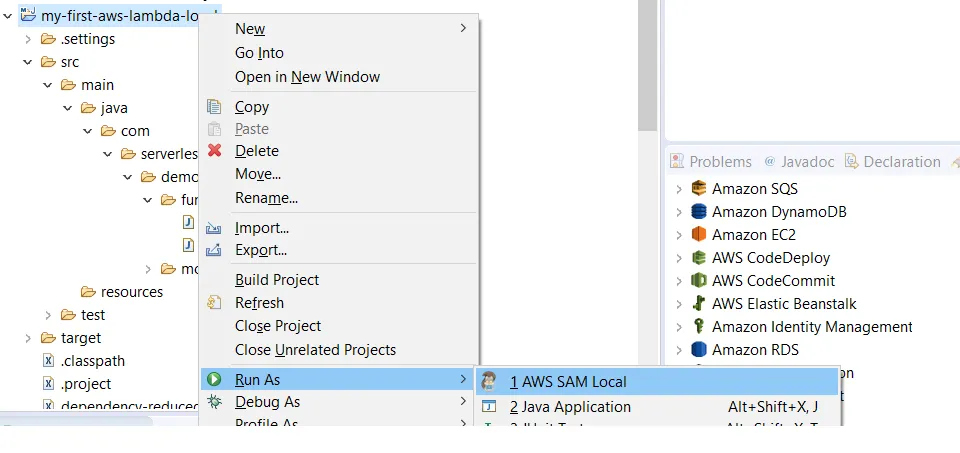Screen dimensions: 960x453
Task: Collapse the my-first-aws-lambda project node
Action: click(7, 15)
